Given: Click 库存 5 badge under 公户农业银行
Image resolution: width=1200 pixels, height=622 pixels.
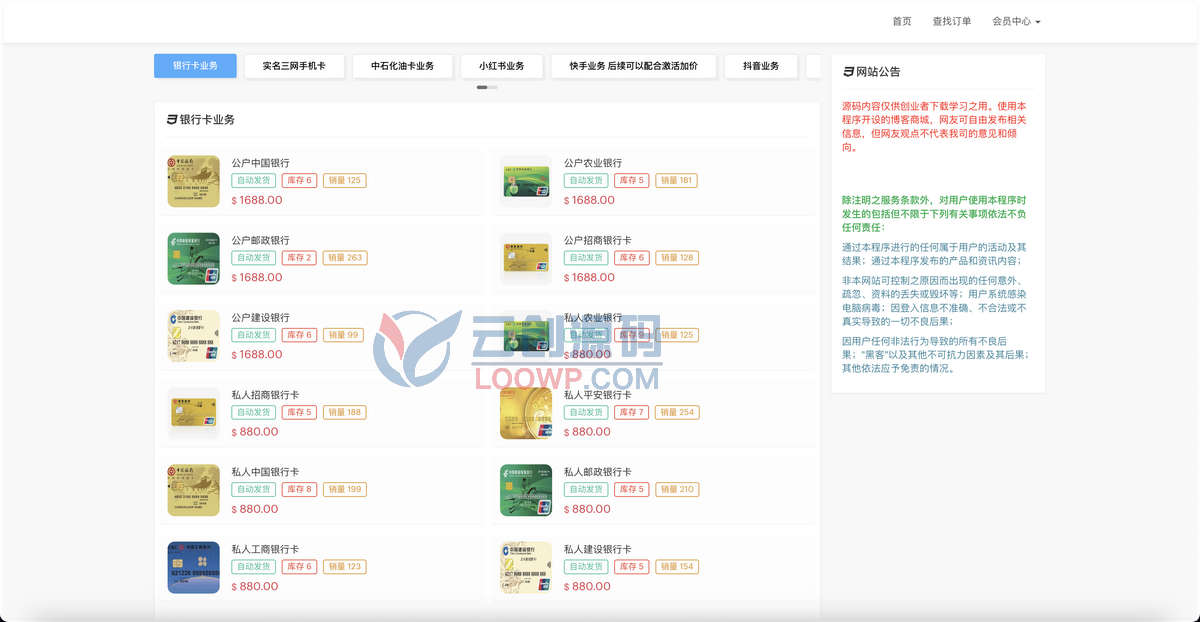Looking at the screenshot, I should pyautogui.click(x=631, y=181).
